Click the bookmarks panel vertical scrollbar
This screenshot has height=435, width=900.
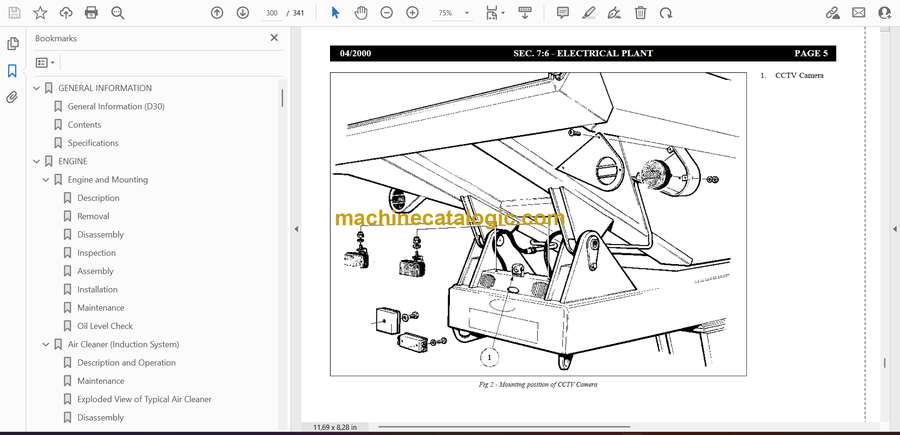282,98
